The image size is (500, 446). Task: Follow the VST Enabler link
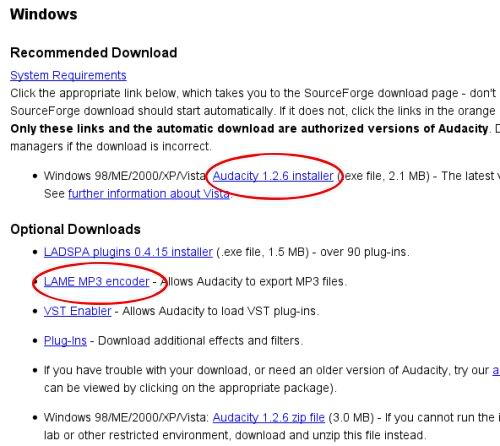(77, 311)
